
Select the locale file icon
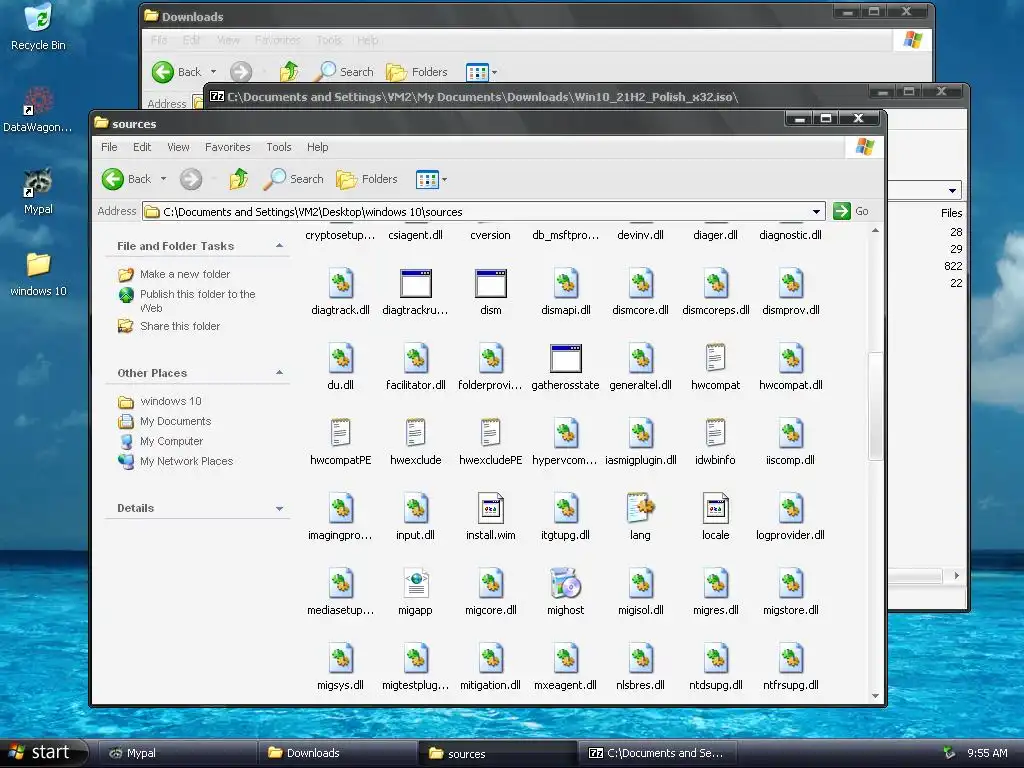coord(715,508)
